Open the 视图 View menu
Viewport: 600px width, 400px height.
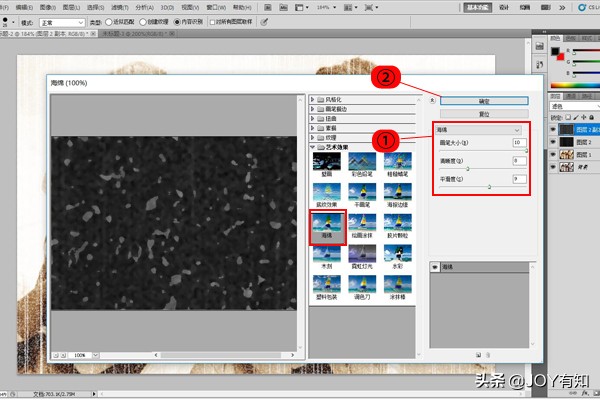(190, 7)
